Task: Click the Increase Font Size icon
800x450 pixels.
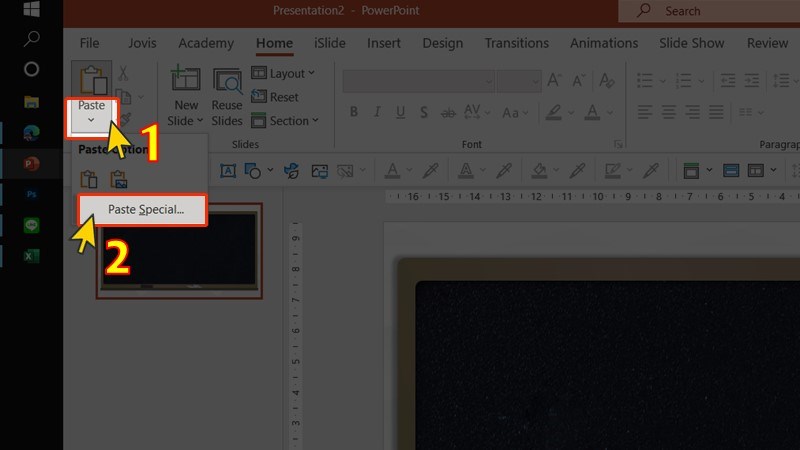Action: (556, 81)
